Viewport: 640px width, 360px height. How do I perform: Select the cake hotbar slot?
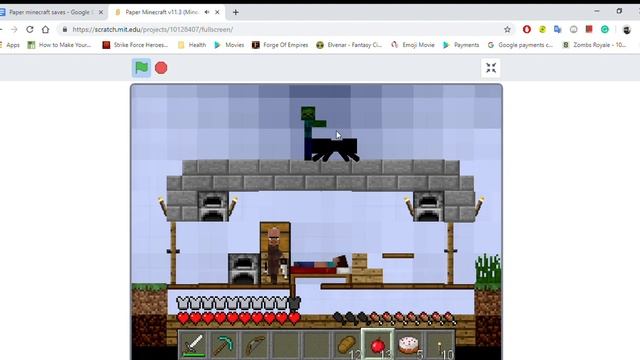click(x=409, y=345)
